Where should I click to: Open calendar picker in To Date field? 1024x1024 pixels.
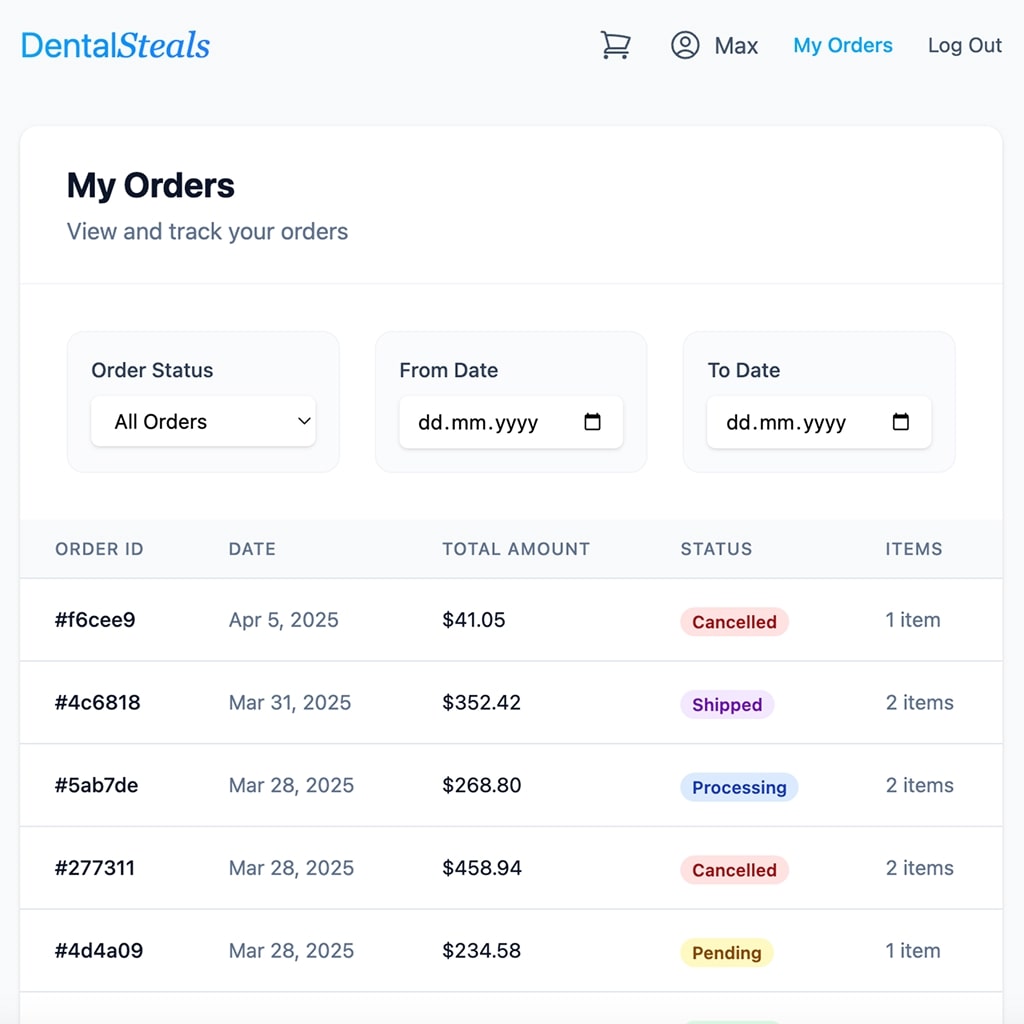(x=901, y=422)
